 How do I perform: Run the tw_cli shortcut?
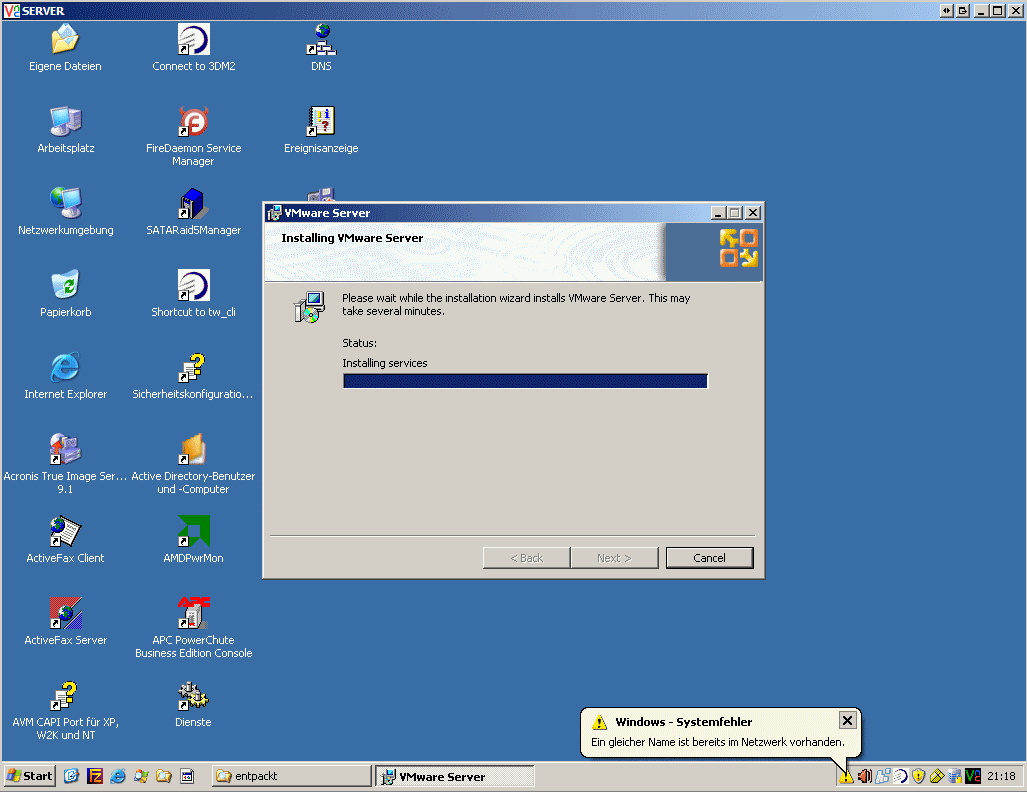pyautogui.click(x=193, y=285)
